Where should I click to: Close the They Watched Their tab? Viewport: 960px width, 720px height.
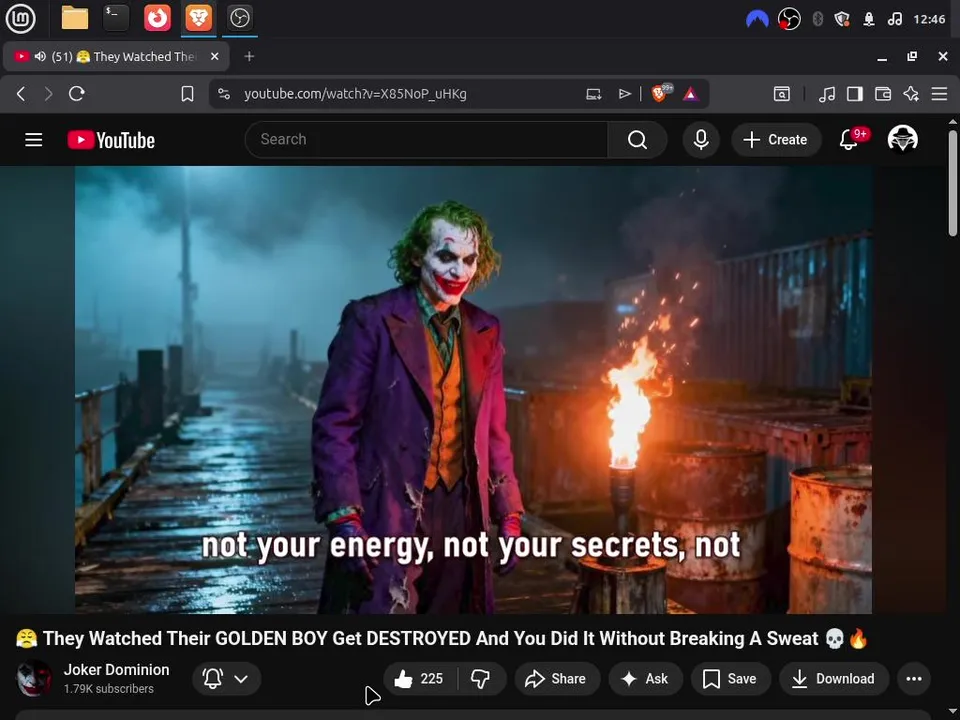[214, 56]
